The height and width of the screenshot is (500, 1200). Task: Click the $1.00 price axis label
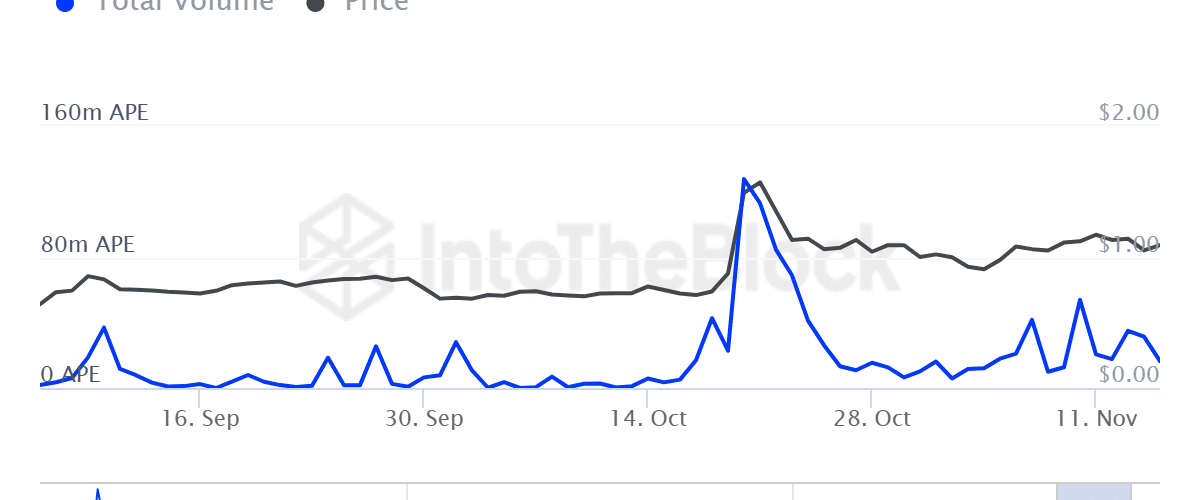pyautogui.click(x=1128, y=245)
